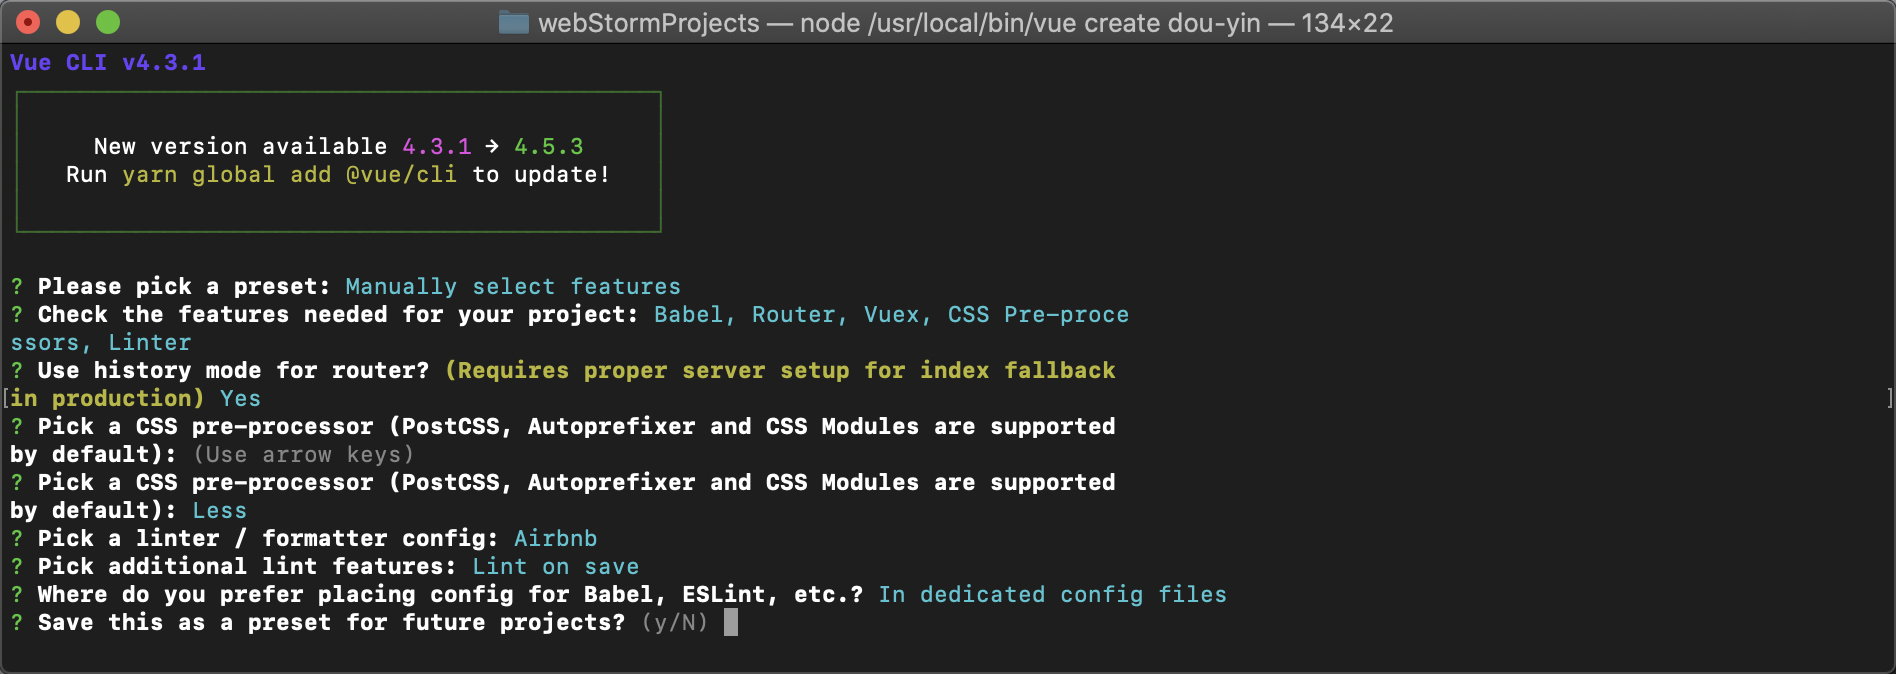Click the 'Less' pre-processor answer
Image resolution: width=1896 pixels, height=674 pixels.
(219, 511)
